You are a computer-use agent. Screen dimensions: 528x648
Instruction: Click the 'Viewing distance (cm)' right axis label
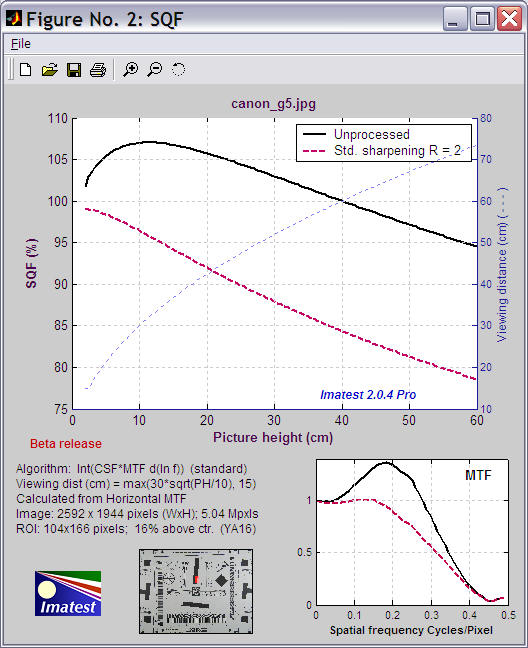coord(502,265)
